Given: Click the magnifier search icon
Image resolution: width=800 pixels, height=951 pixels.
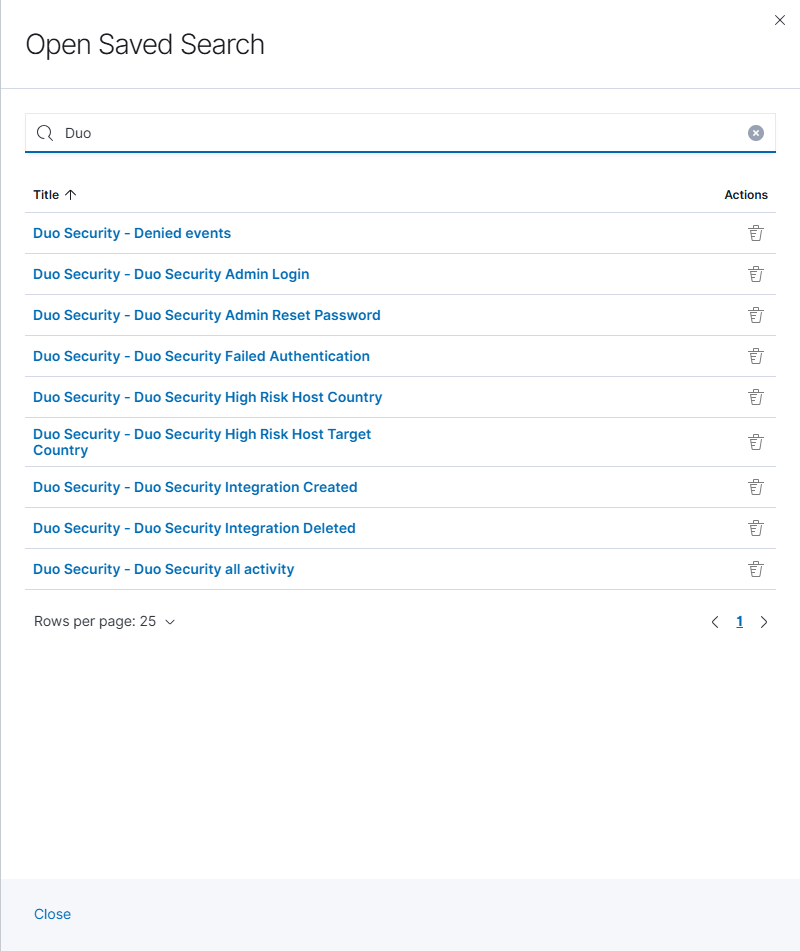Looking at the screenshot, I should pos(45,133).
